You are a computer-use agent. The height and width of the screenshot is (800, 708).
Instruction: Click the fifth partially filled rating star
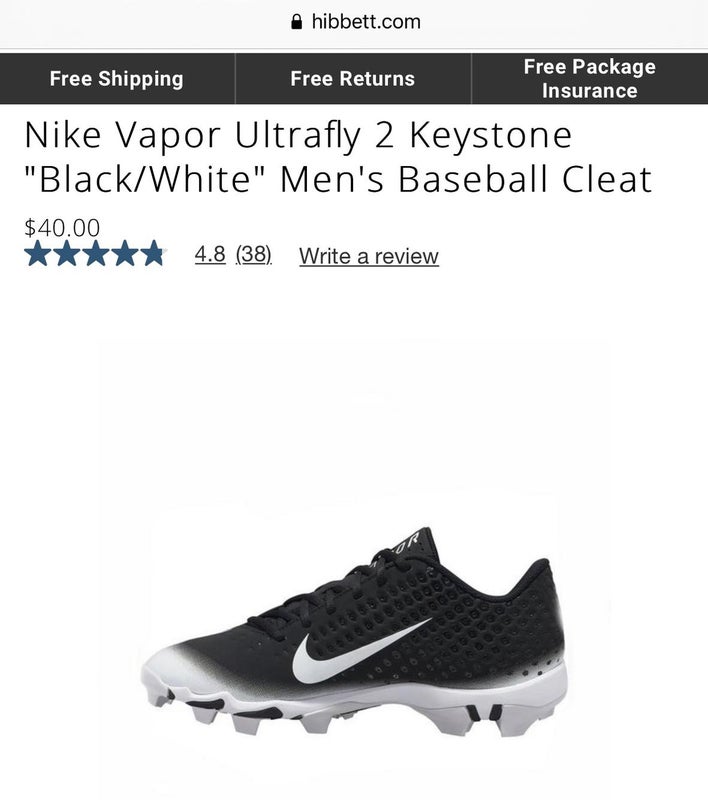tap(154, 254)
